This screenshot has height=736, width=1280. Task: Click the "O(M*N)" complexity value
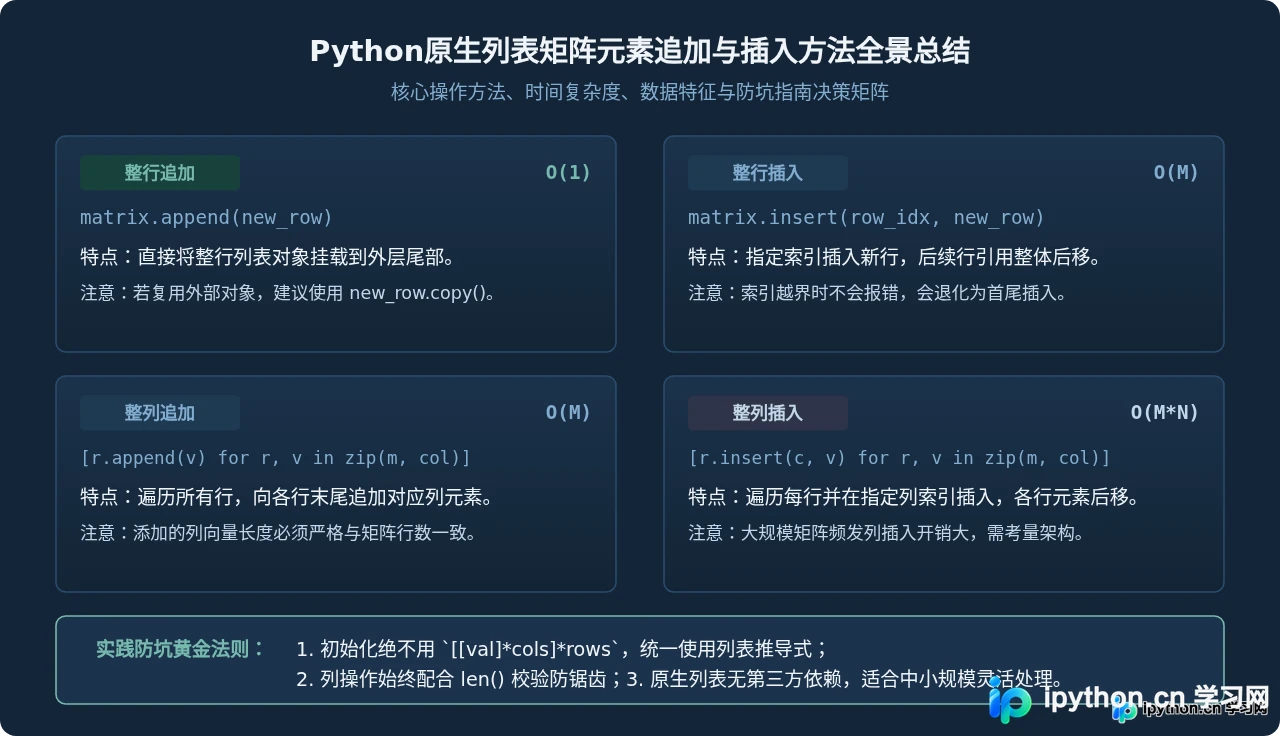click(x=1165, y=413)
